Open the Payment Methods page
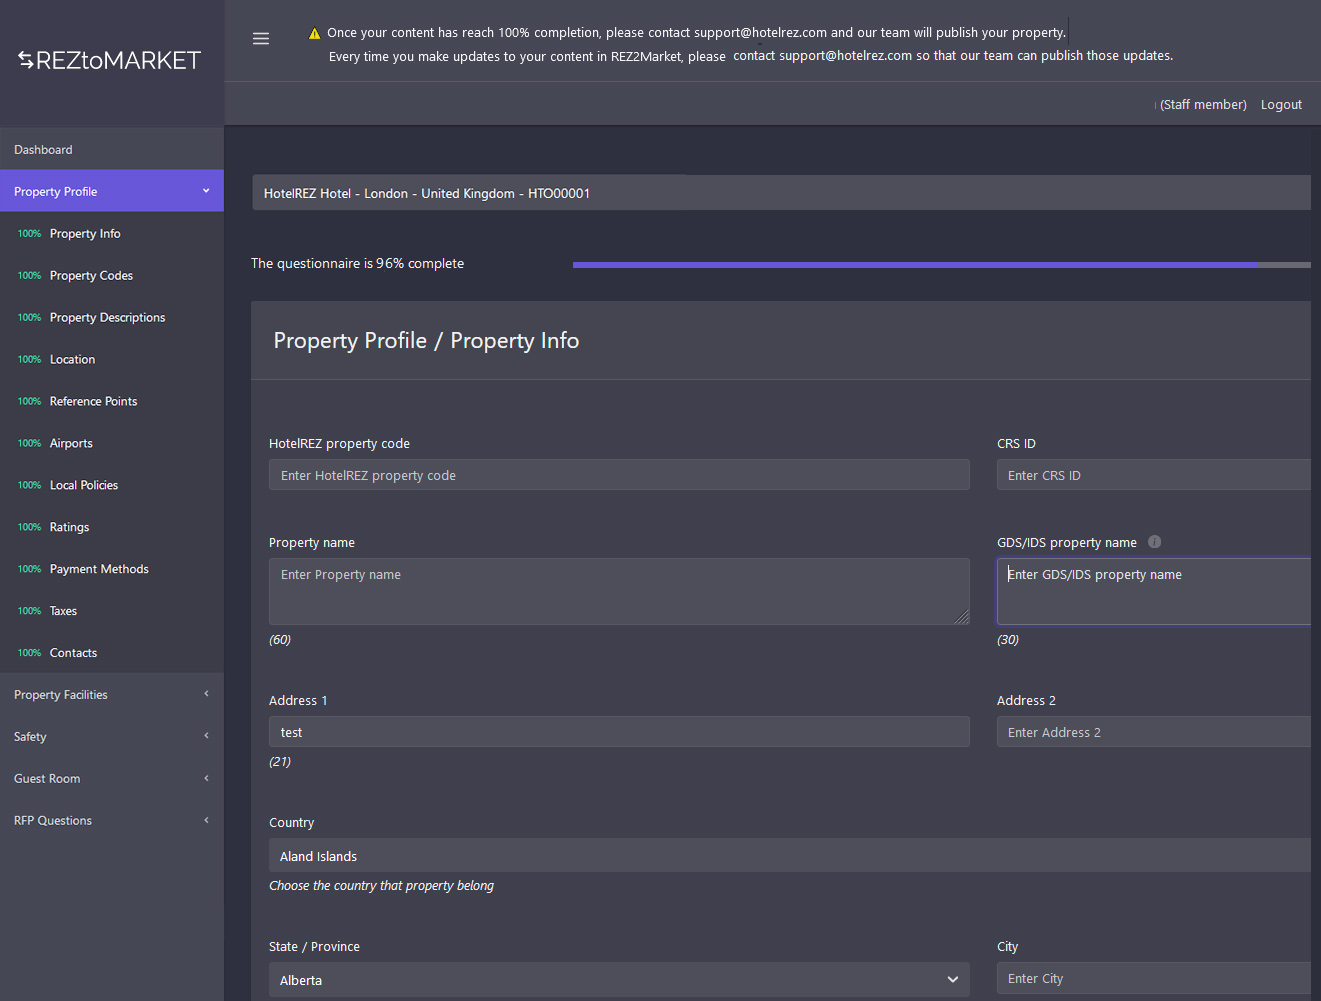Image resolution: width=1321 pixels, height=1001 pixels. coord(99,569)
